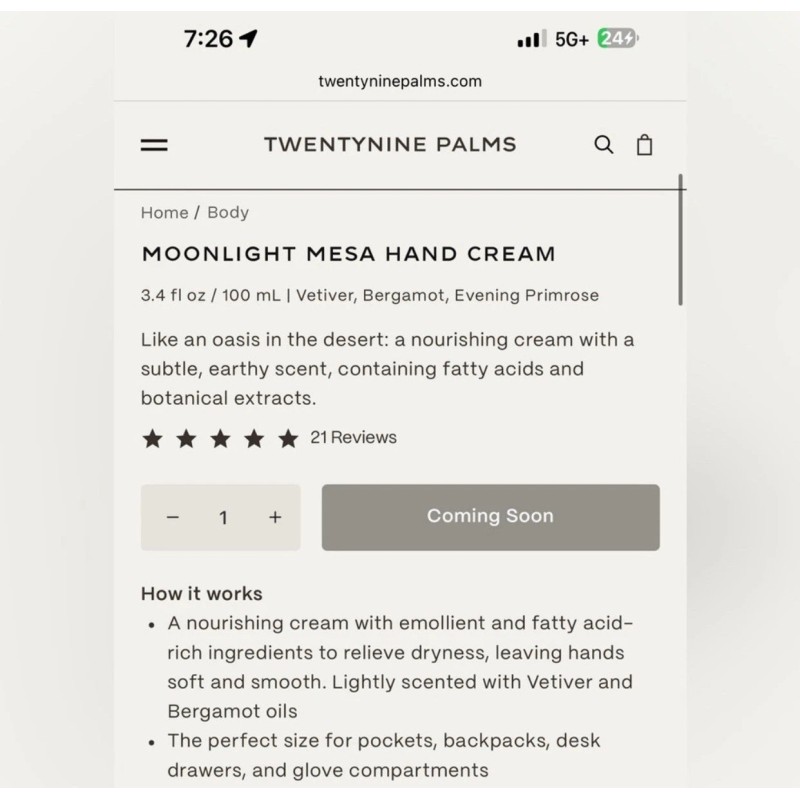Click the first rating star

(x=152, y=438)
